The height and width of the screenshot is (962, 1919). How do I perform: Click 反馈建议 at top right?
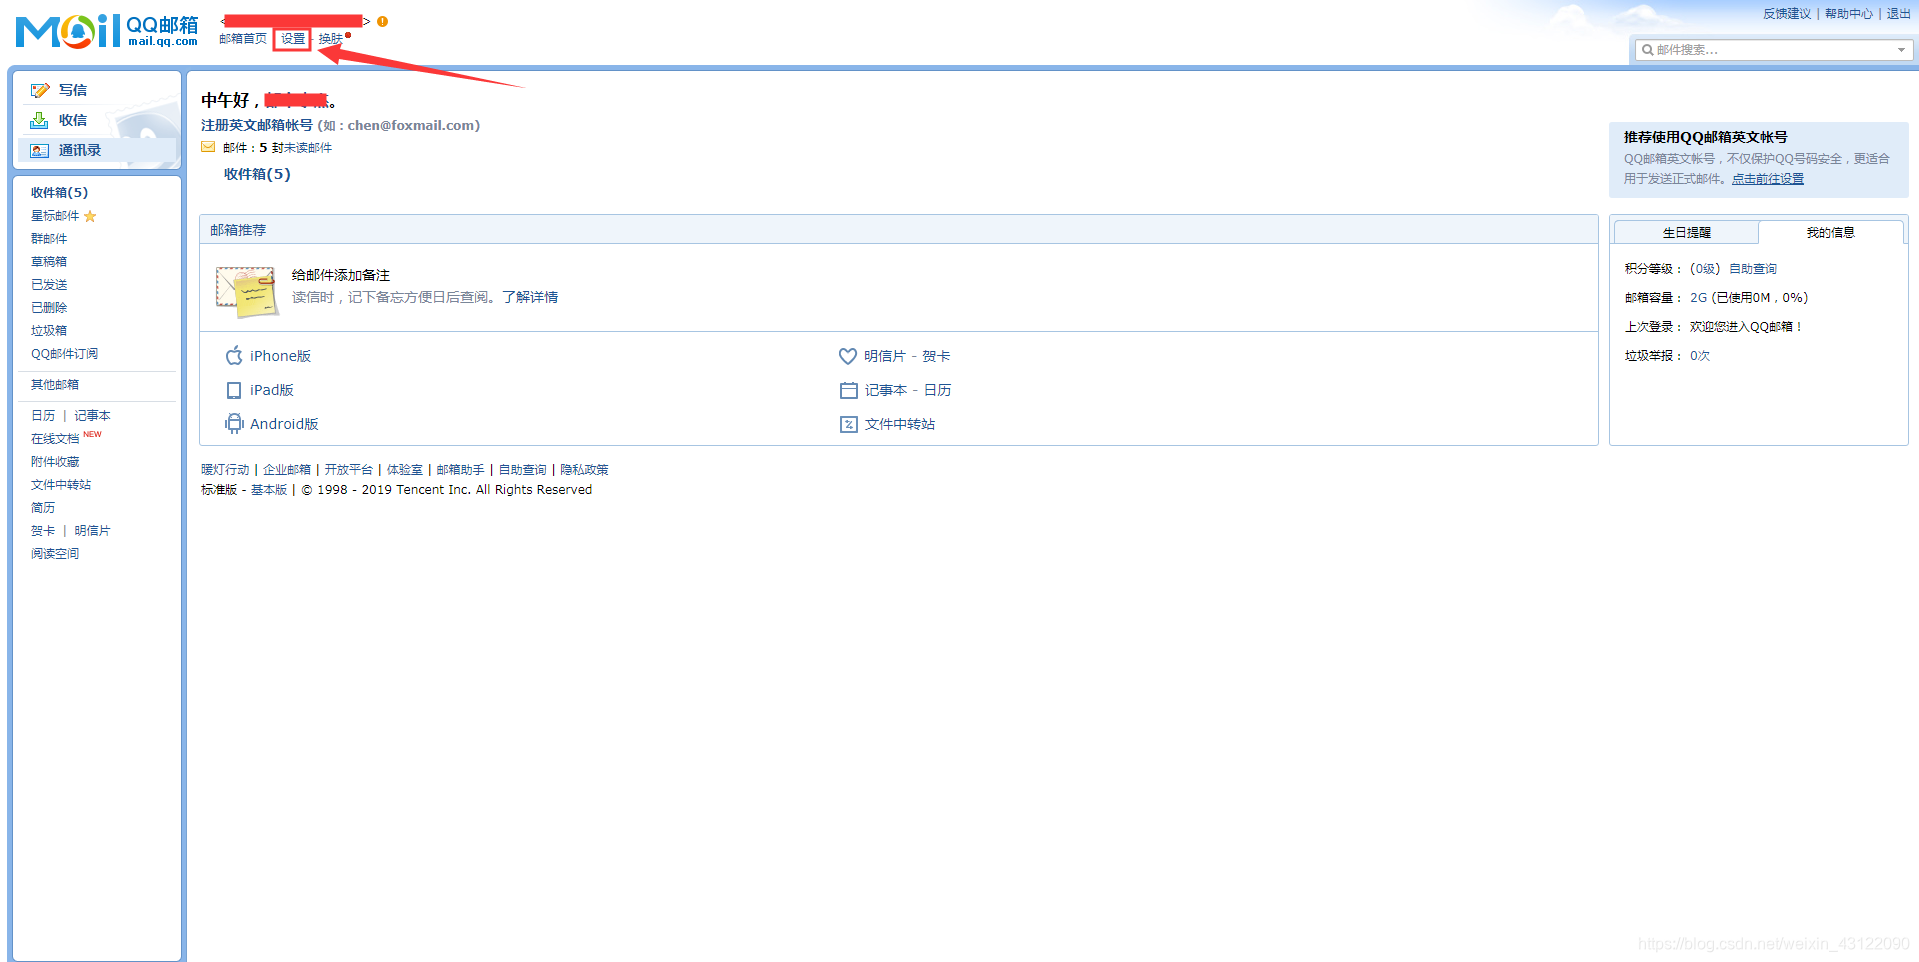click(1787, 14)
